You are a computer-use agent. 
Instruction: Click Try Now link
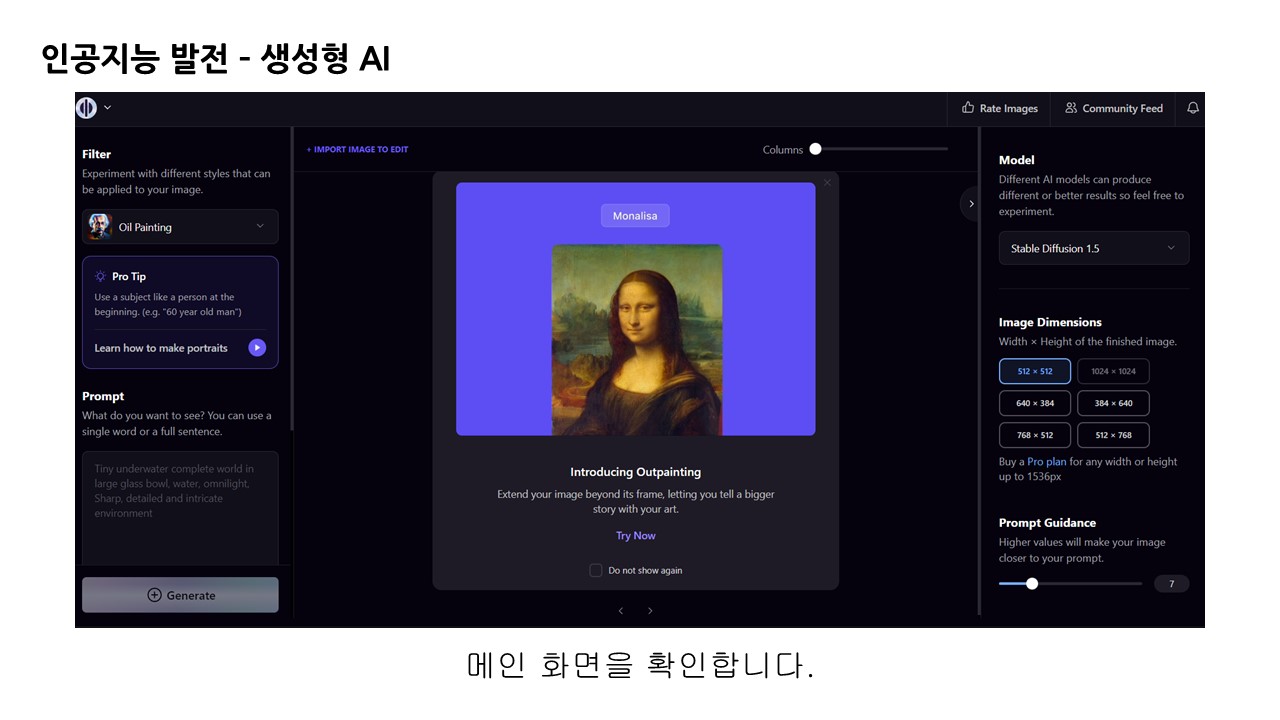pyautogui.click(x=636, y=536)
